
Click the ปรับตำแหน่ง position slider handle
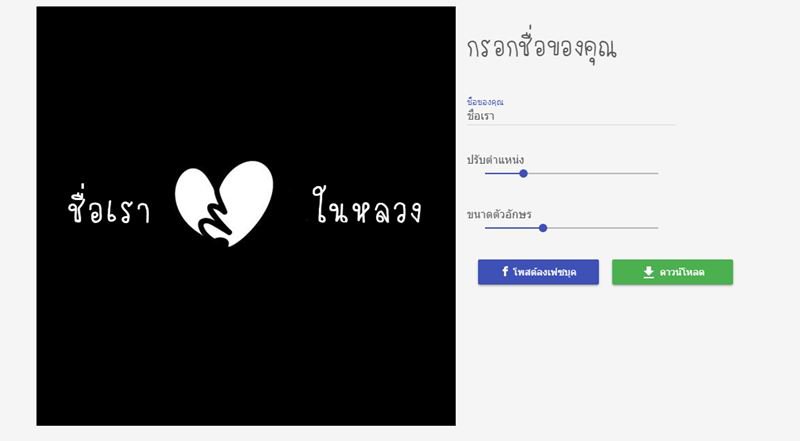[x=523, y=174]
